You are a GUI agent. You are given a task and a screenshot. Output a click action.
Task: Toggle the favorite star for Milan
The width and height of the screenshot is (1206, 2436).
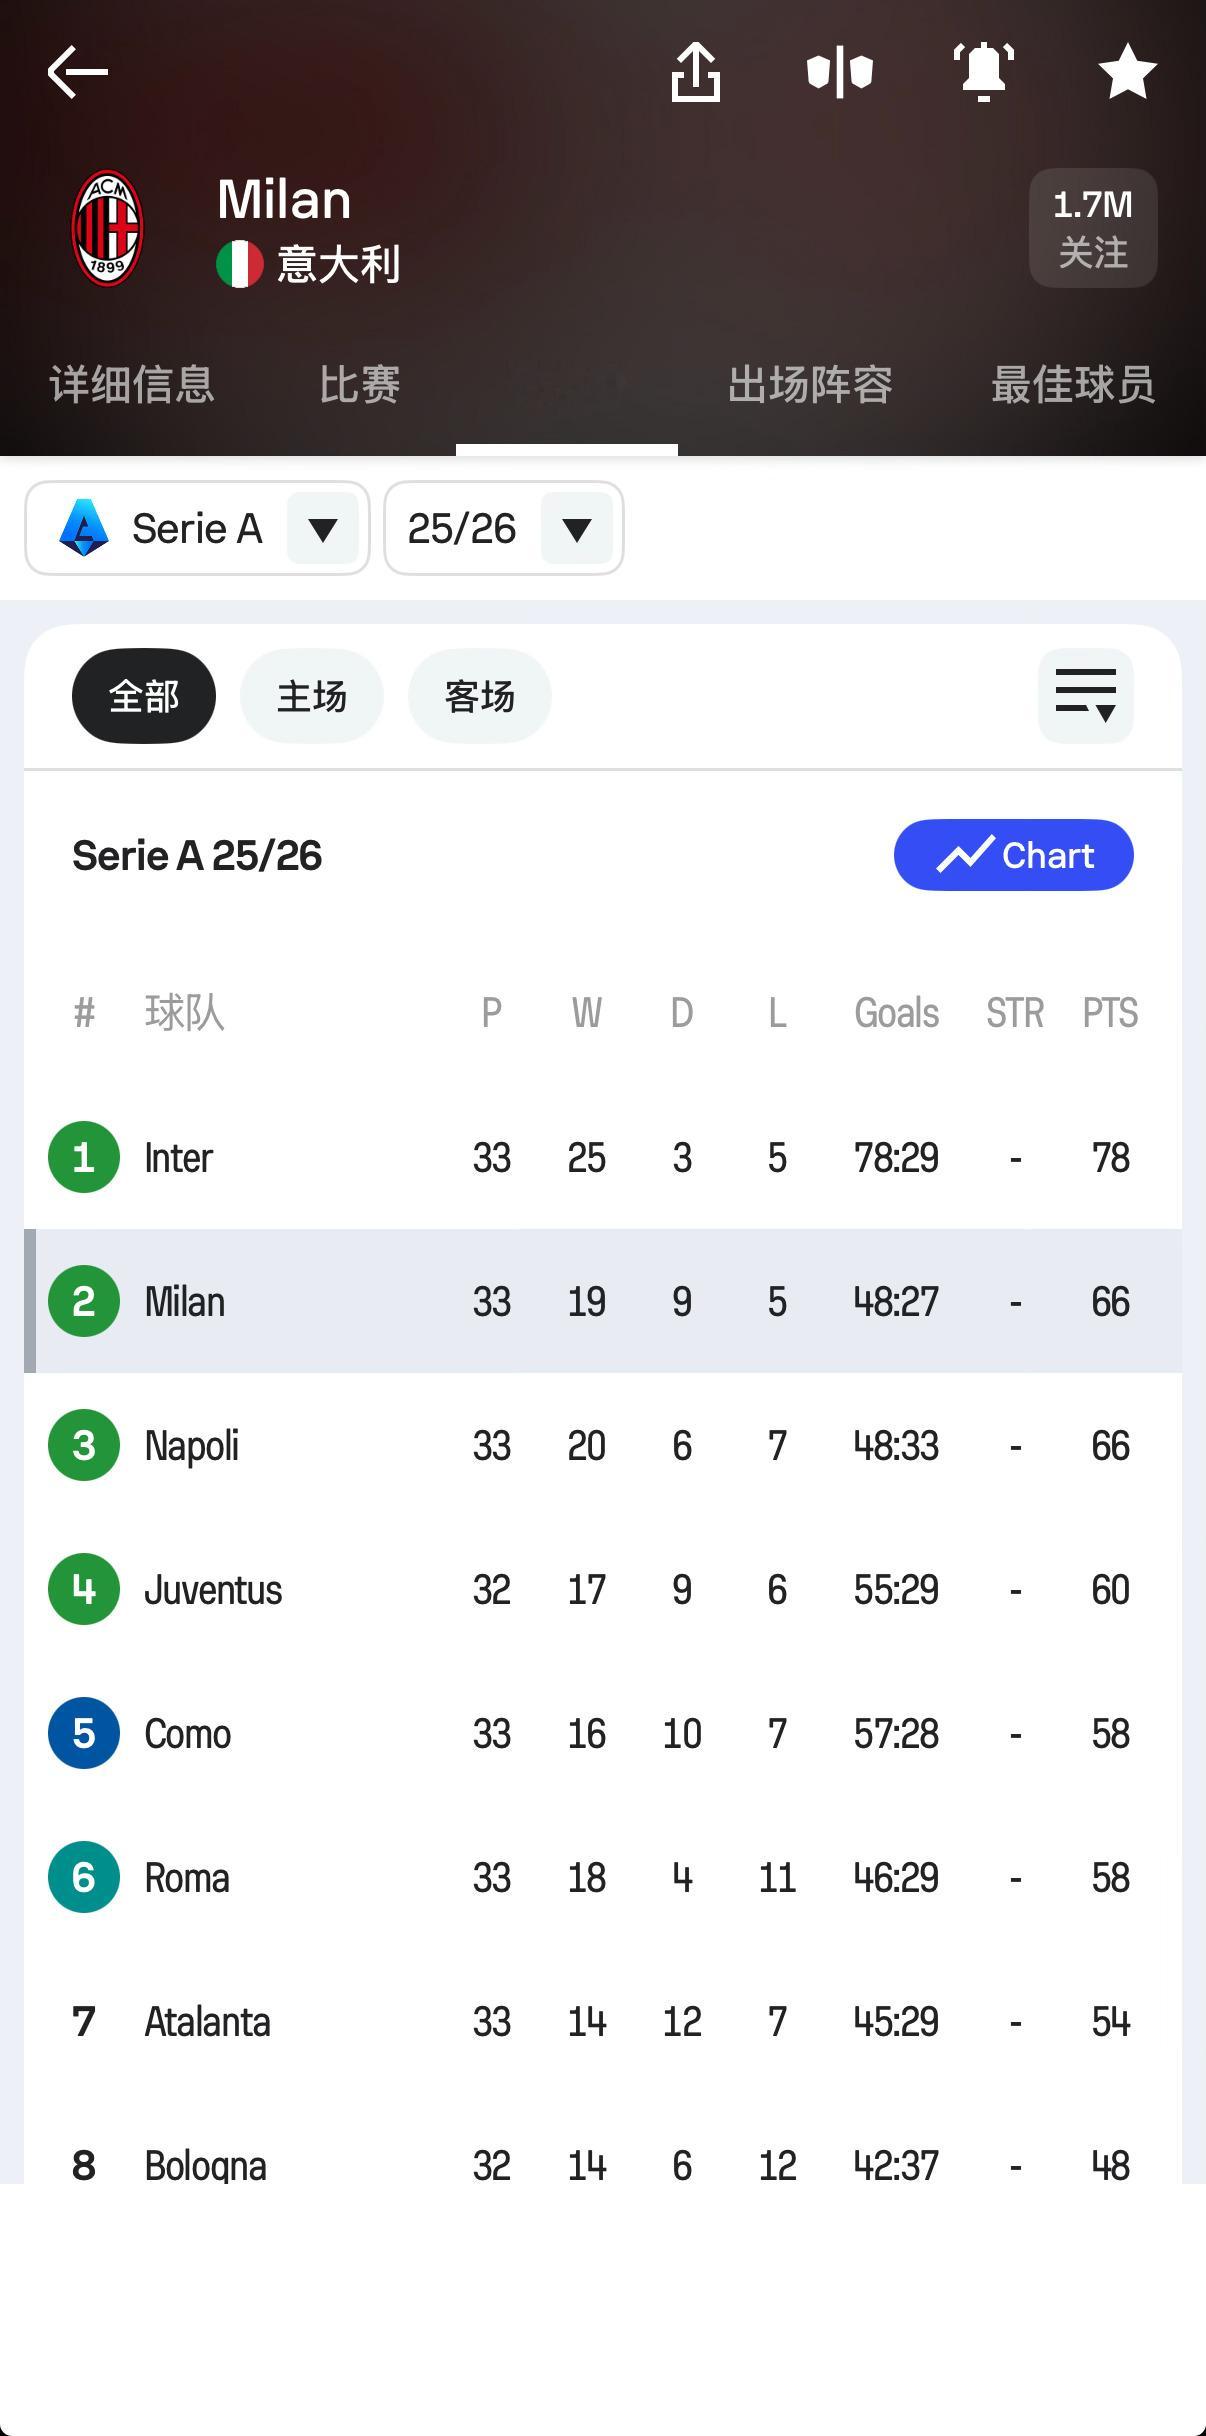1127,72
